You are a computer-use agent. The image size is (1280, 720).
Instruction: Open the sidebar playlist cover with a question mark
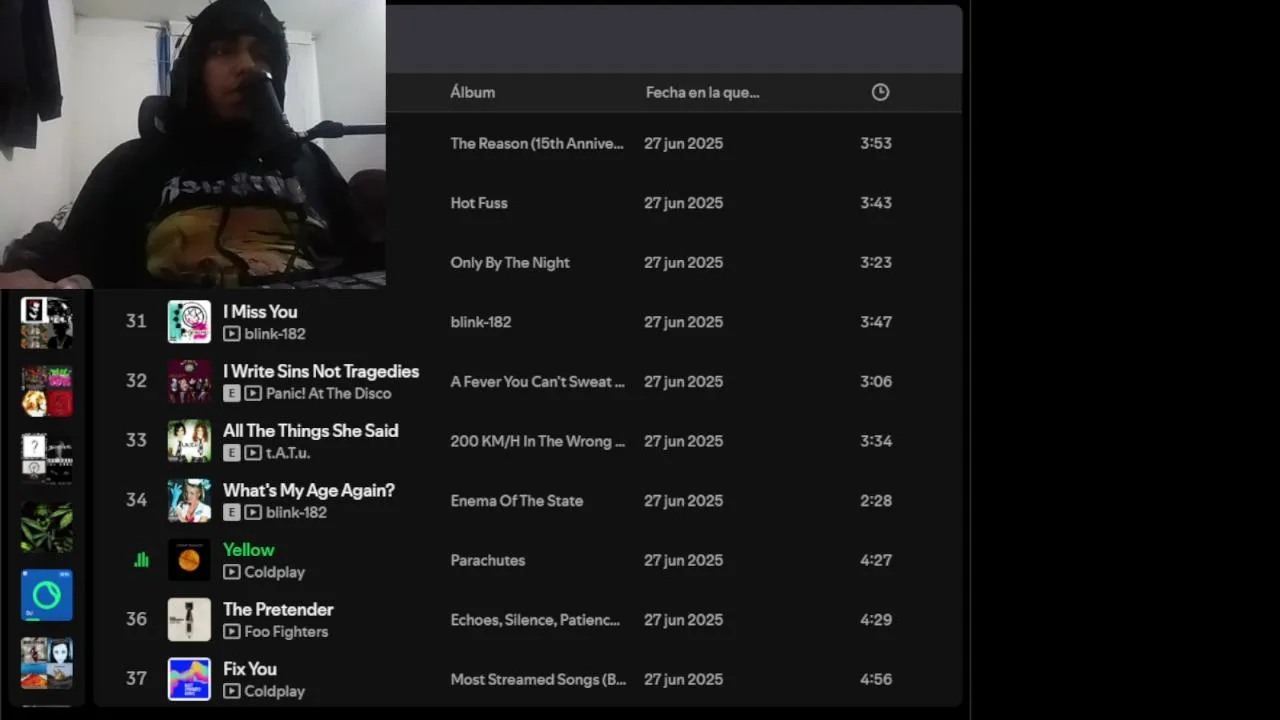[47, 459]
